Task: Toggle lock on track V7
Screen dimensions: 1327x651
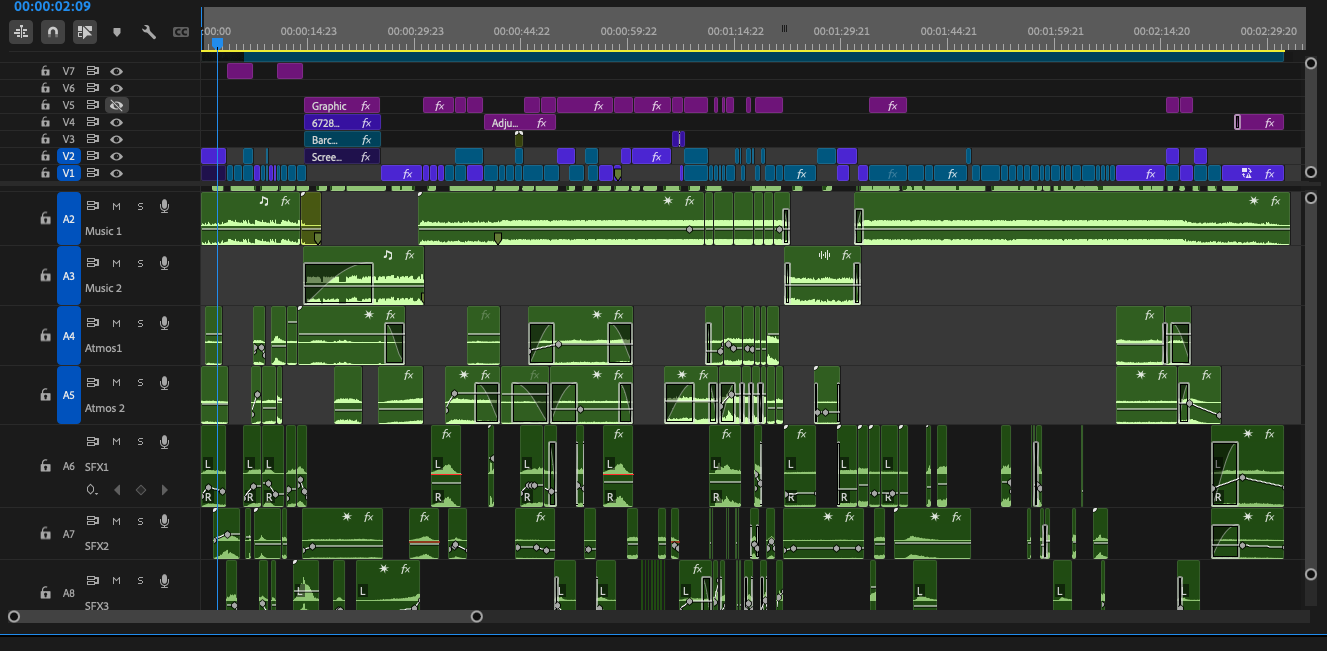Action: pyautogui.click(x=45, y=71)
